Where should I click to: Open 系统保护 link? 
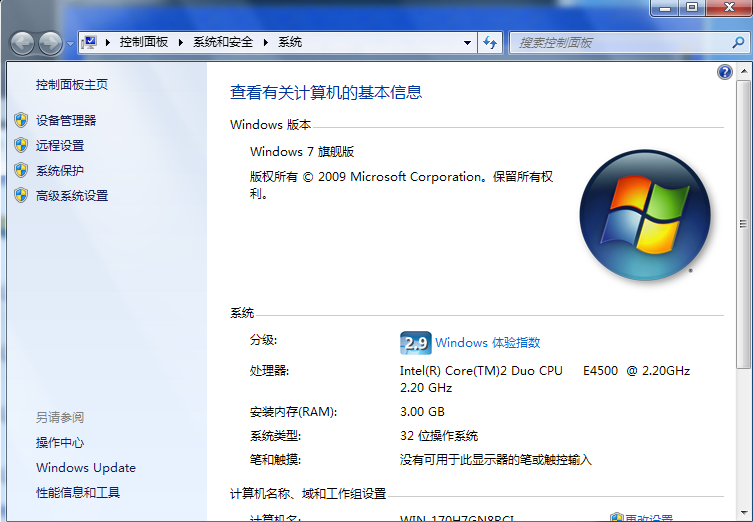[x=60, y=170]
